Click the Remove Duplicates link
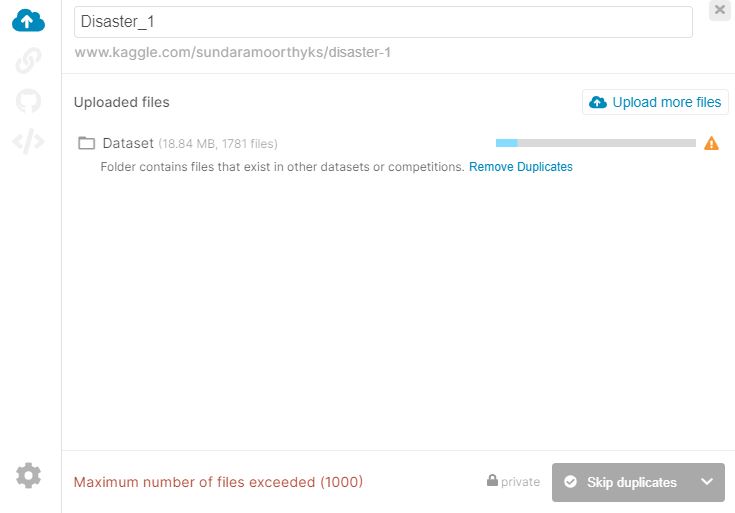This screenshot has height=513, width=735. pos(520,167)
